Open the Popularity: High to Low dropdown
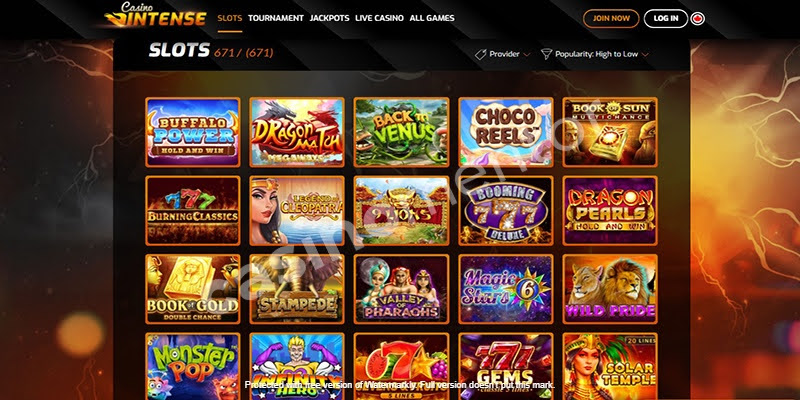800x400 pixels. coord(595,54)
